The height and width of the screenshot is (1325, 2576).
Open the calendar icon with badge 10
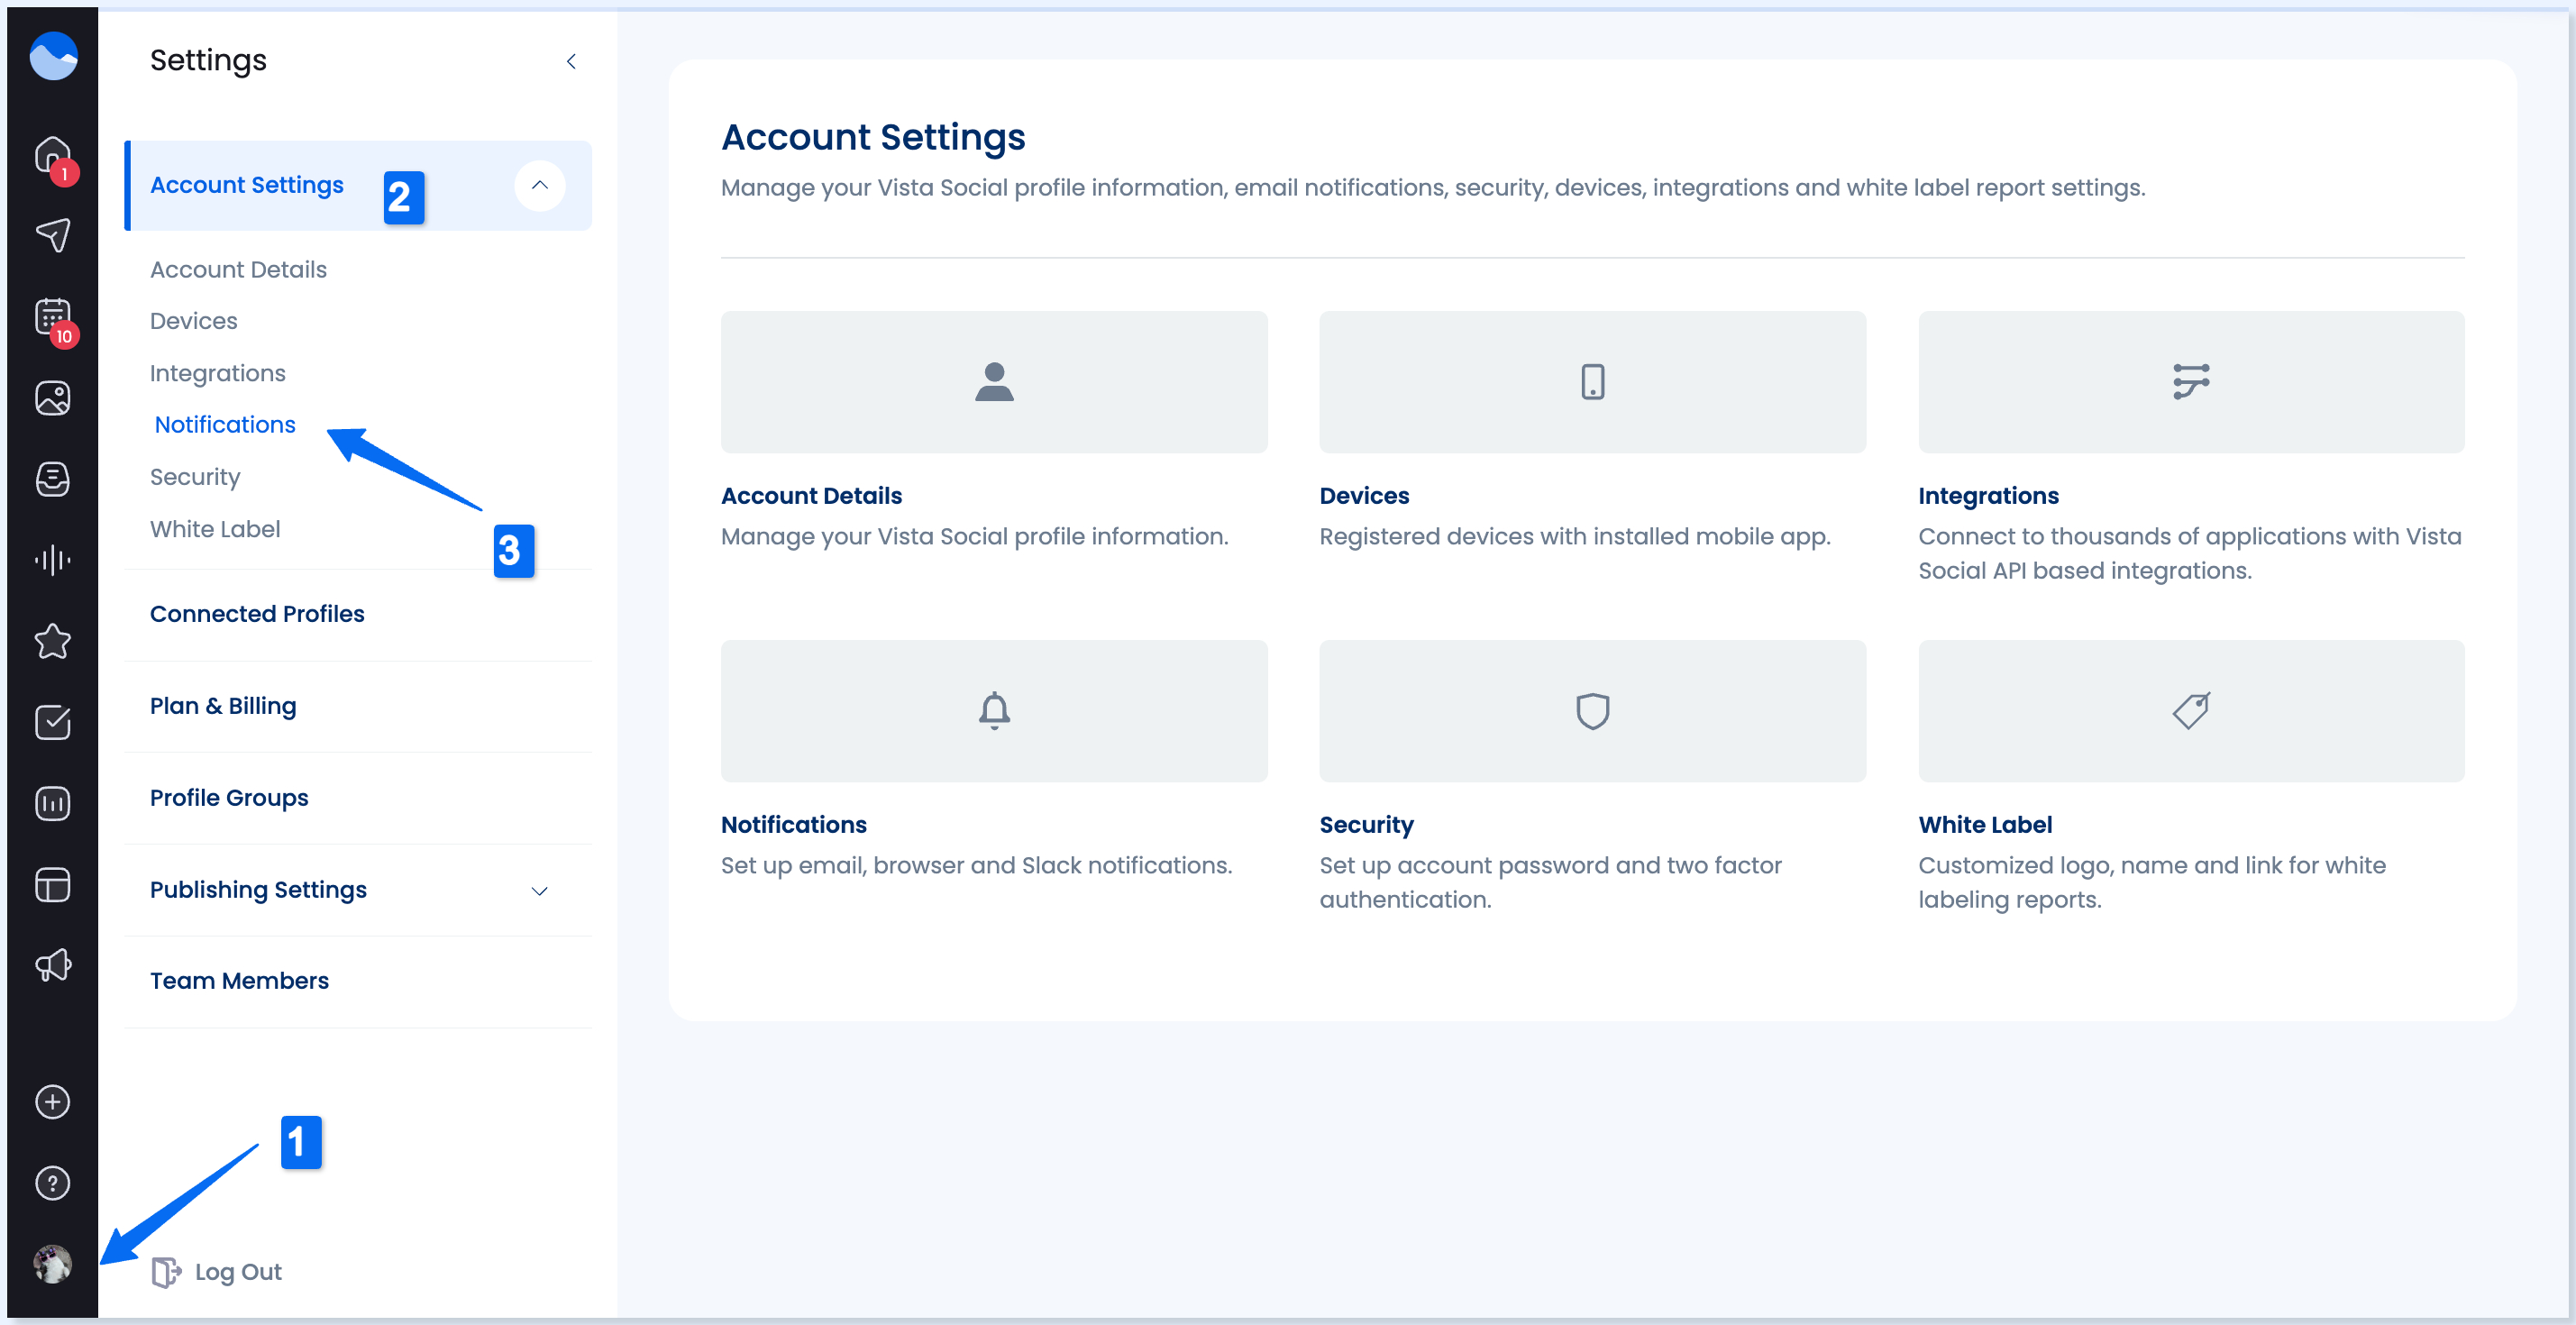tap(53, 317)
